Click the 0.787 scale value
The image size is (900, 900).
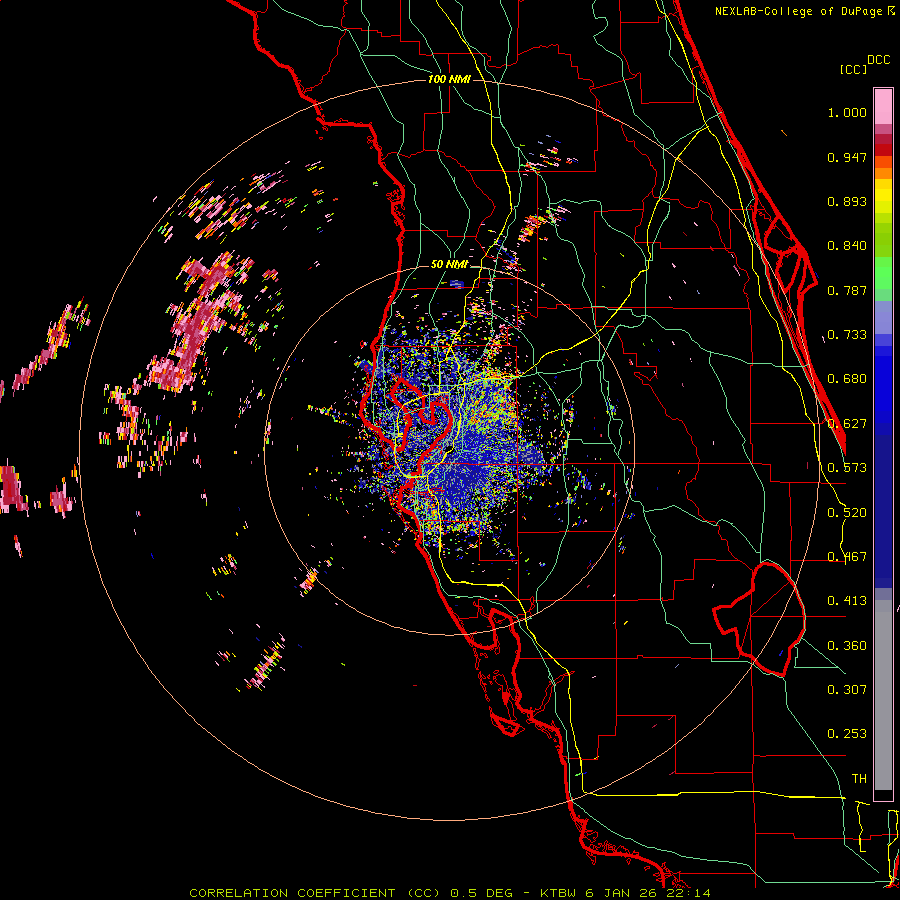[847, 290]
